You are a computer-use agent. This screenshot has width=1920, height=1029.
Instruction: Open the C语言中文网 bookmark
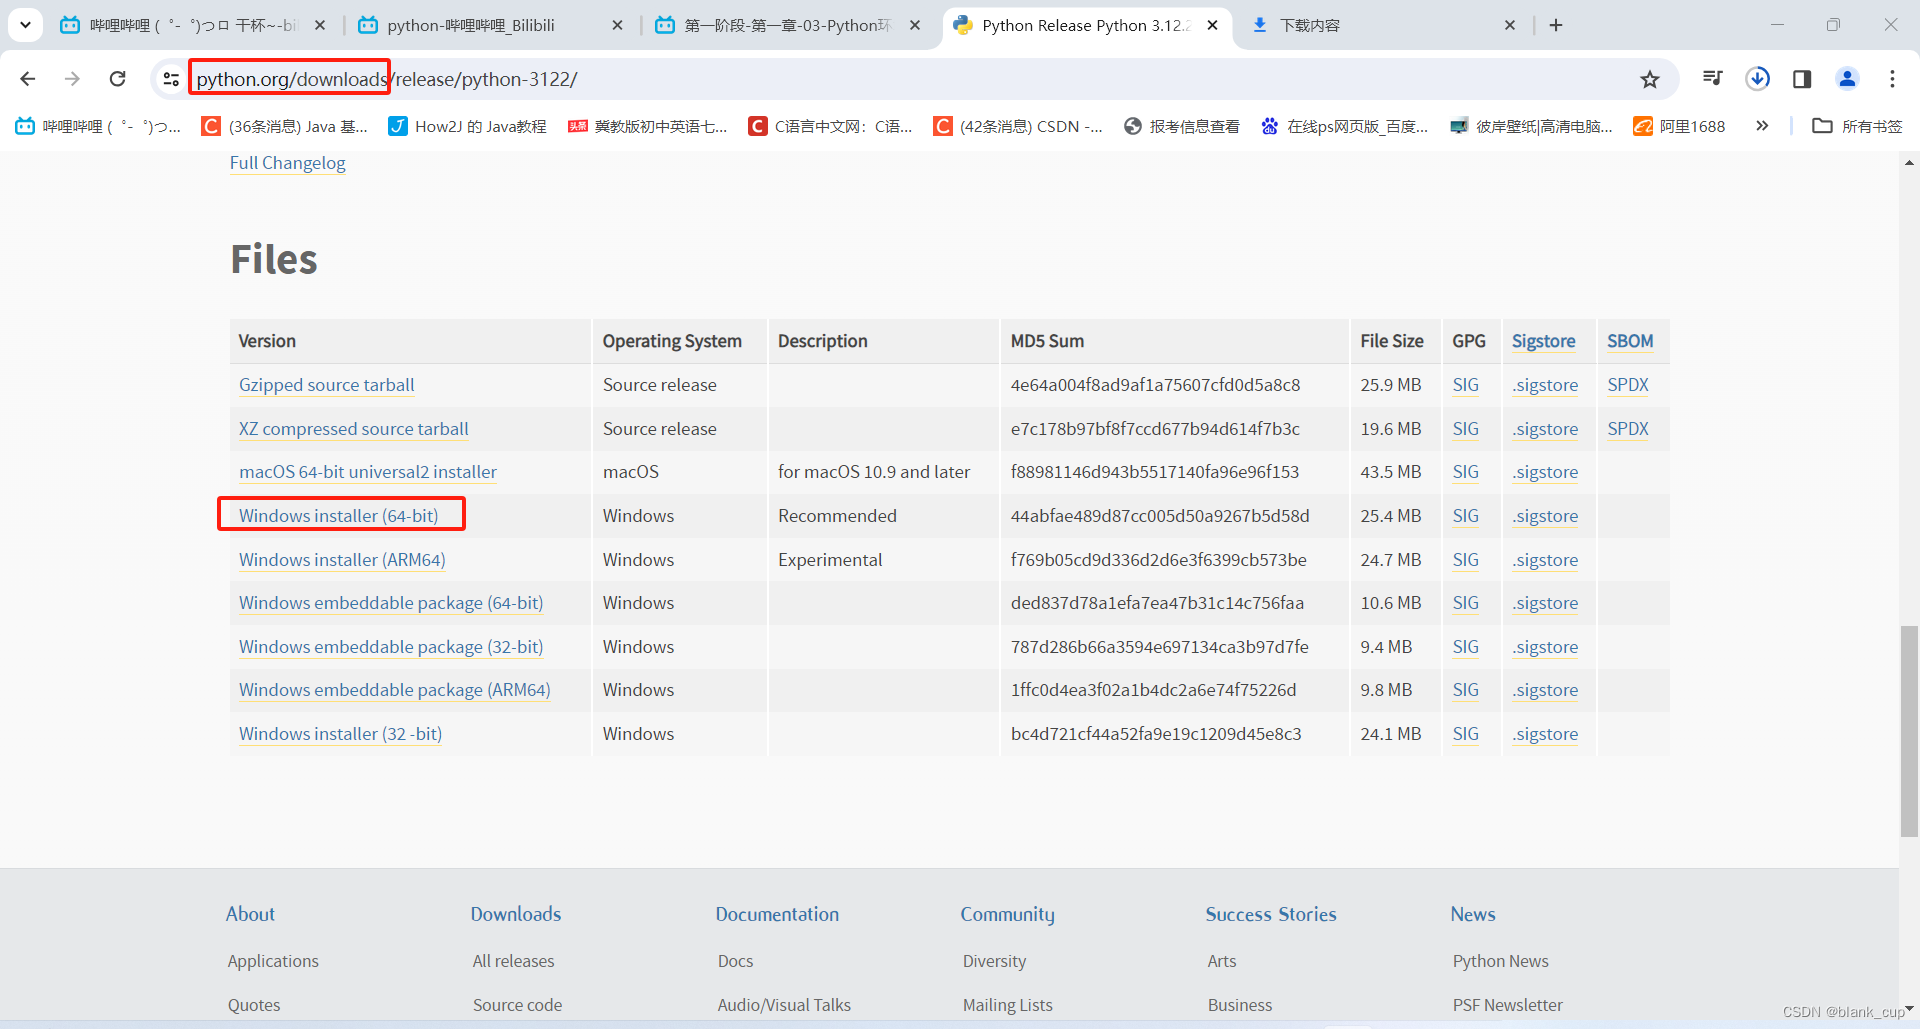[831, 126]
